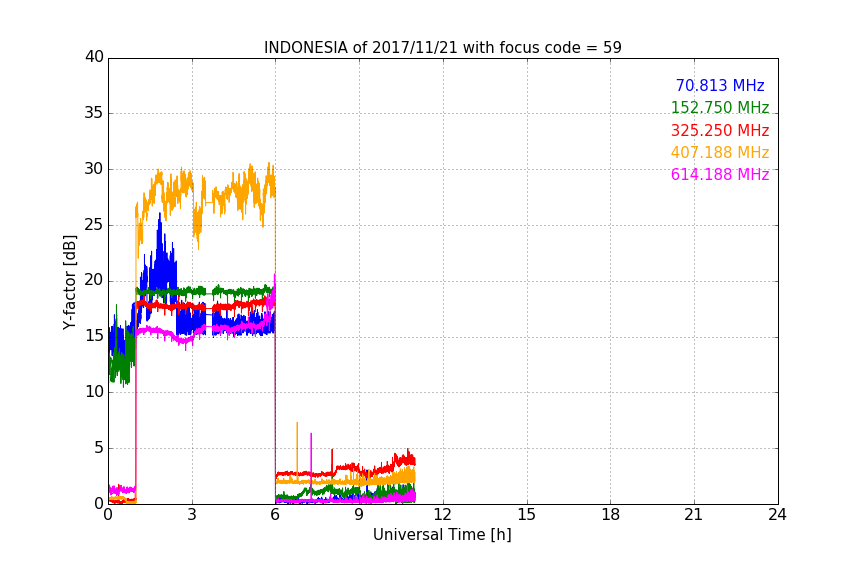This screenshot has height=576, width=864.
Task: Select the 614.188 MHz legend label
Action: pyautogui.click(x=720, y=174)
